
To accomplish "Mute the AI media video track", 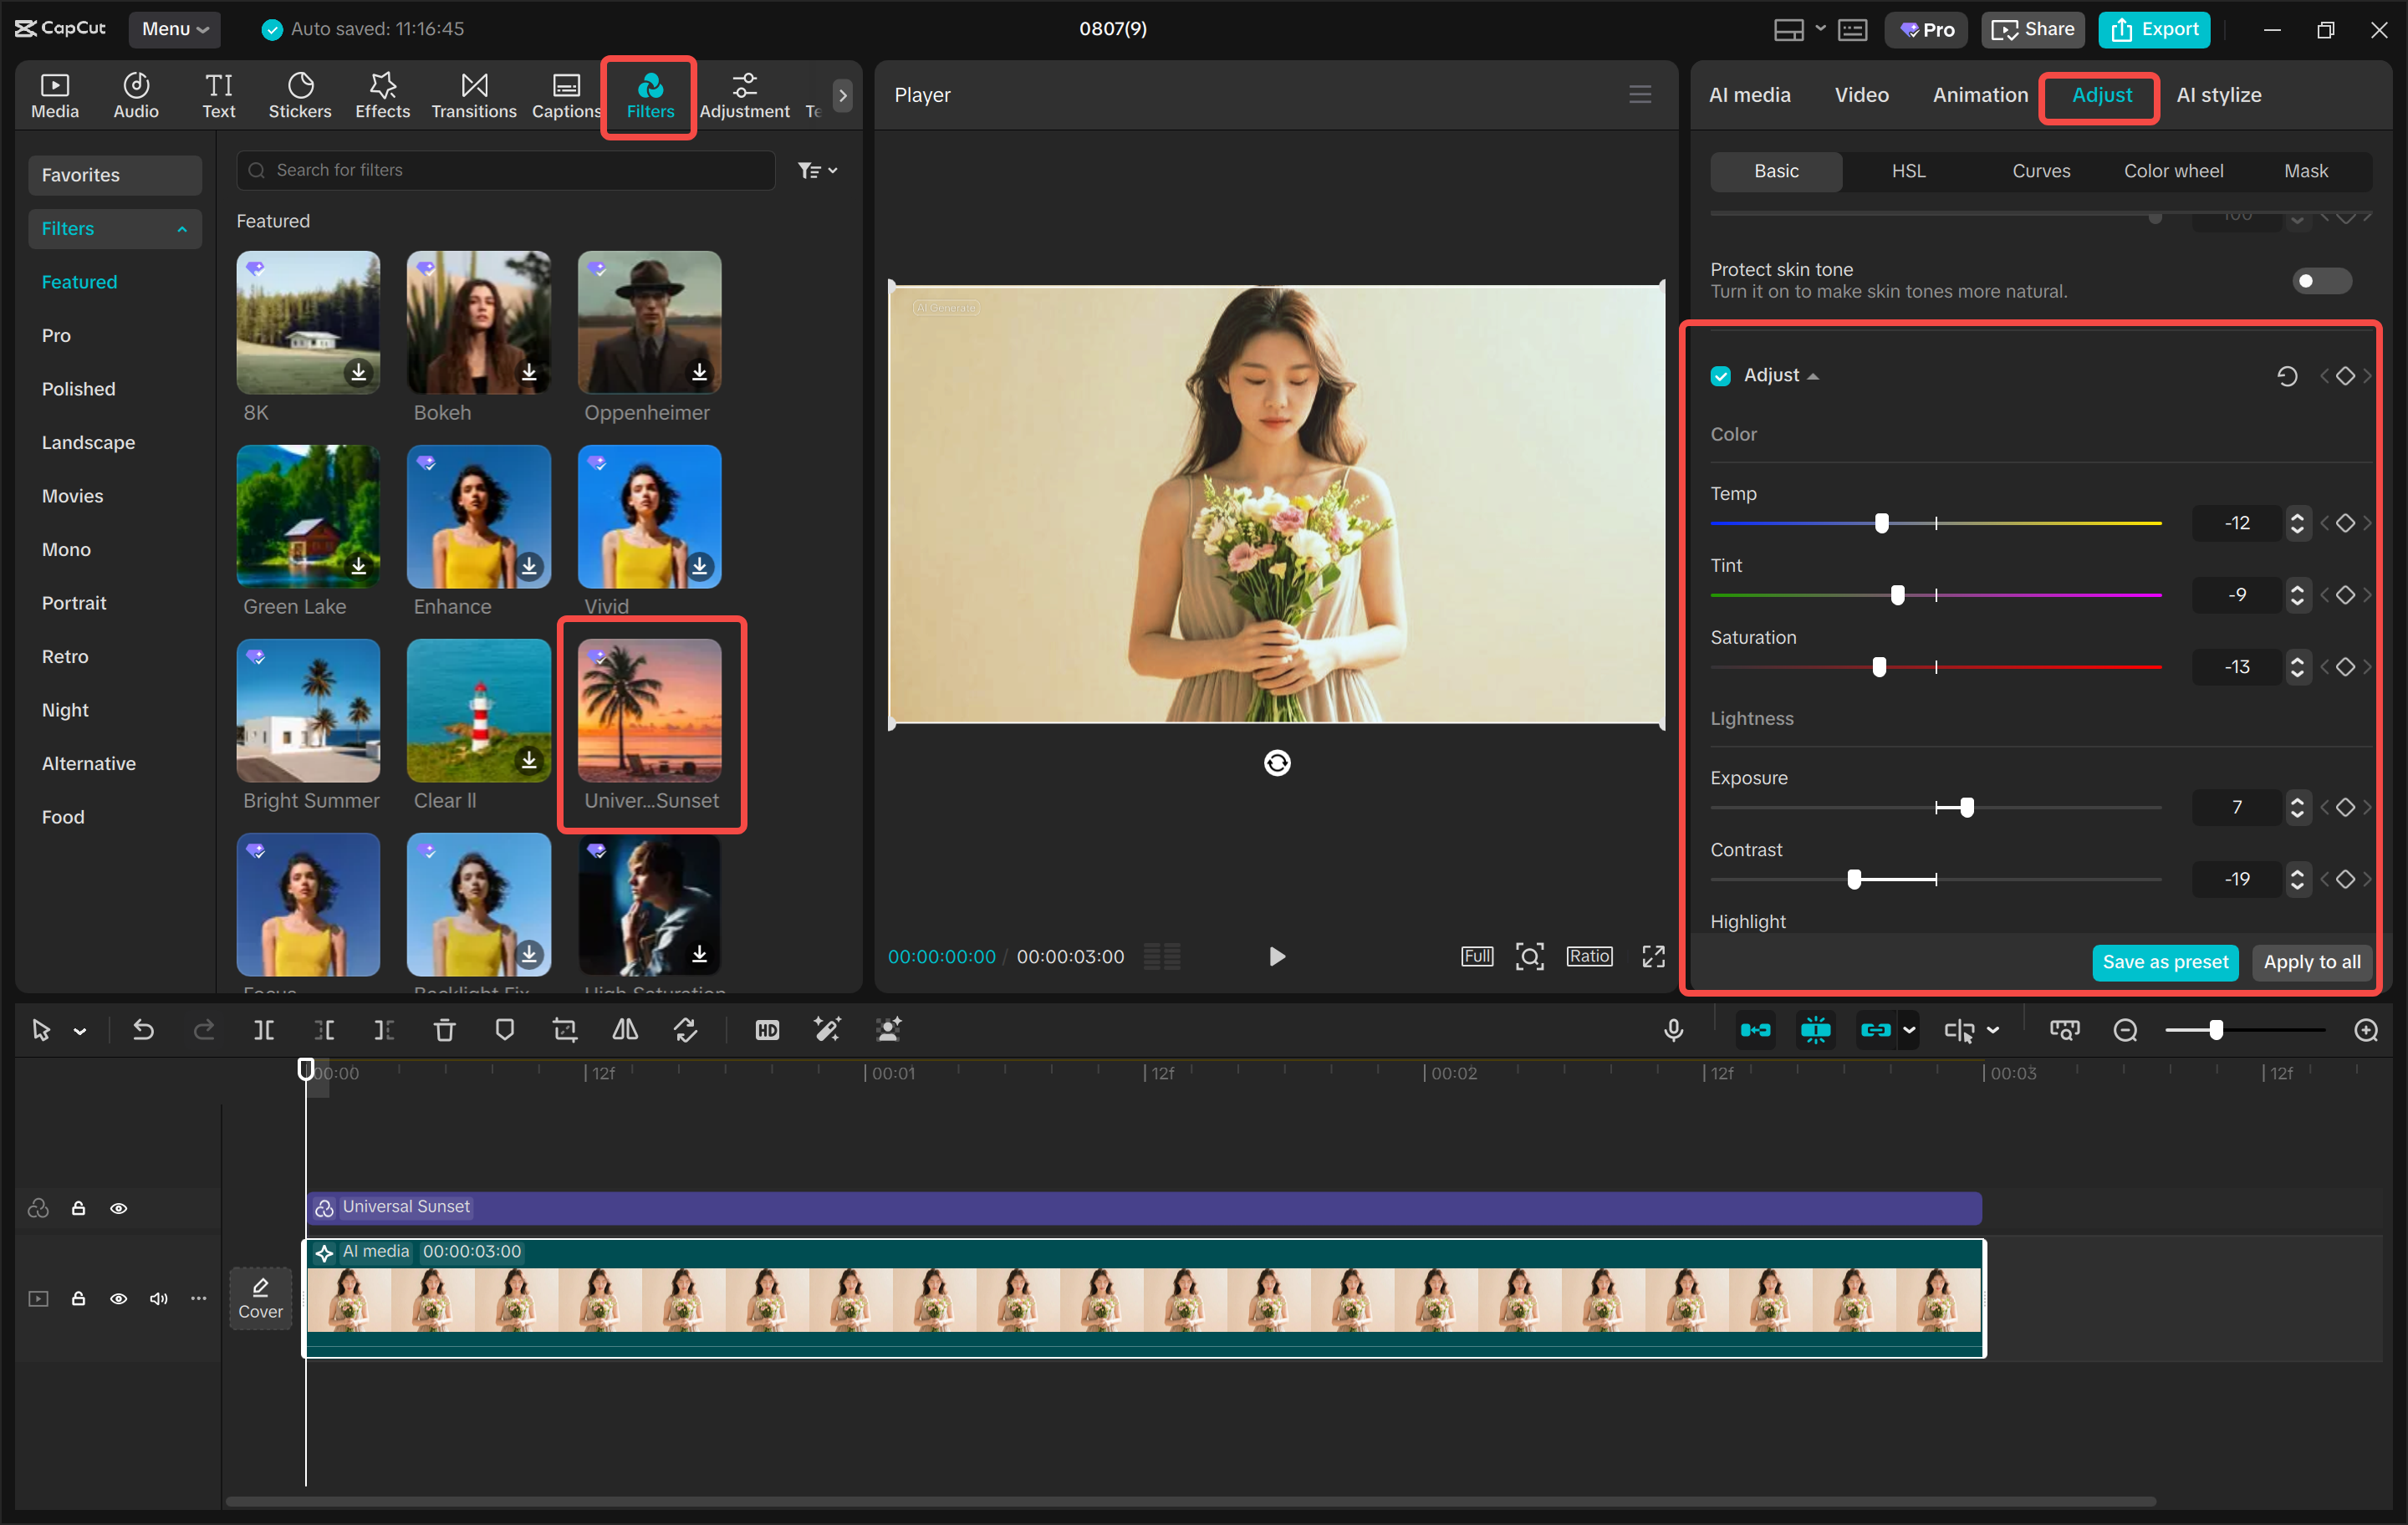I will click(158, 1299).
